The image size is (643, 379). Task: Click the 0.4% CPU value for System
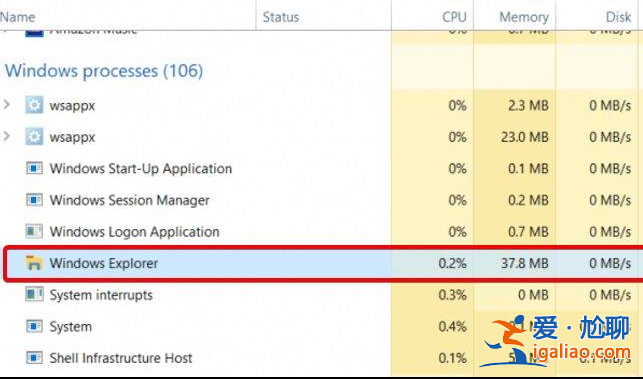click(x=452, y=326)
